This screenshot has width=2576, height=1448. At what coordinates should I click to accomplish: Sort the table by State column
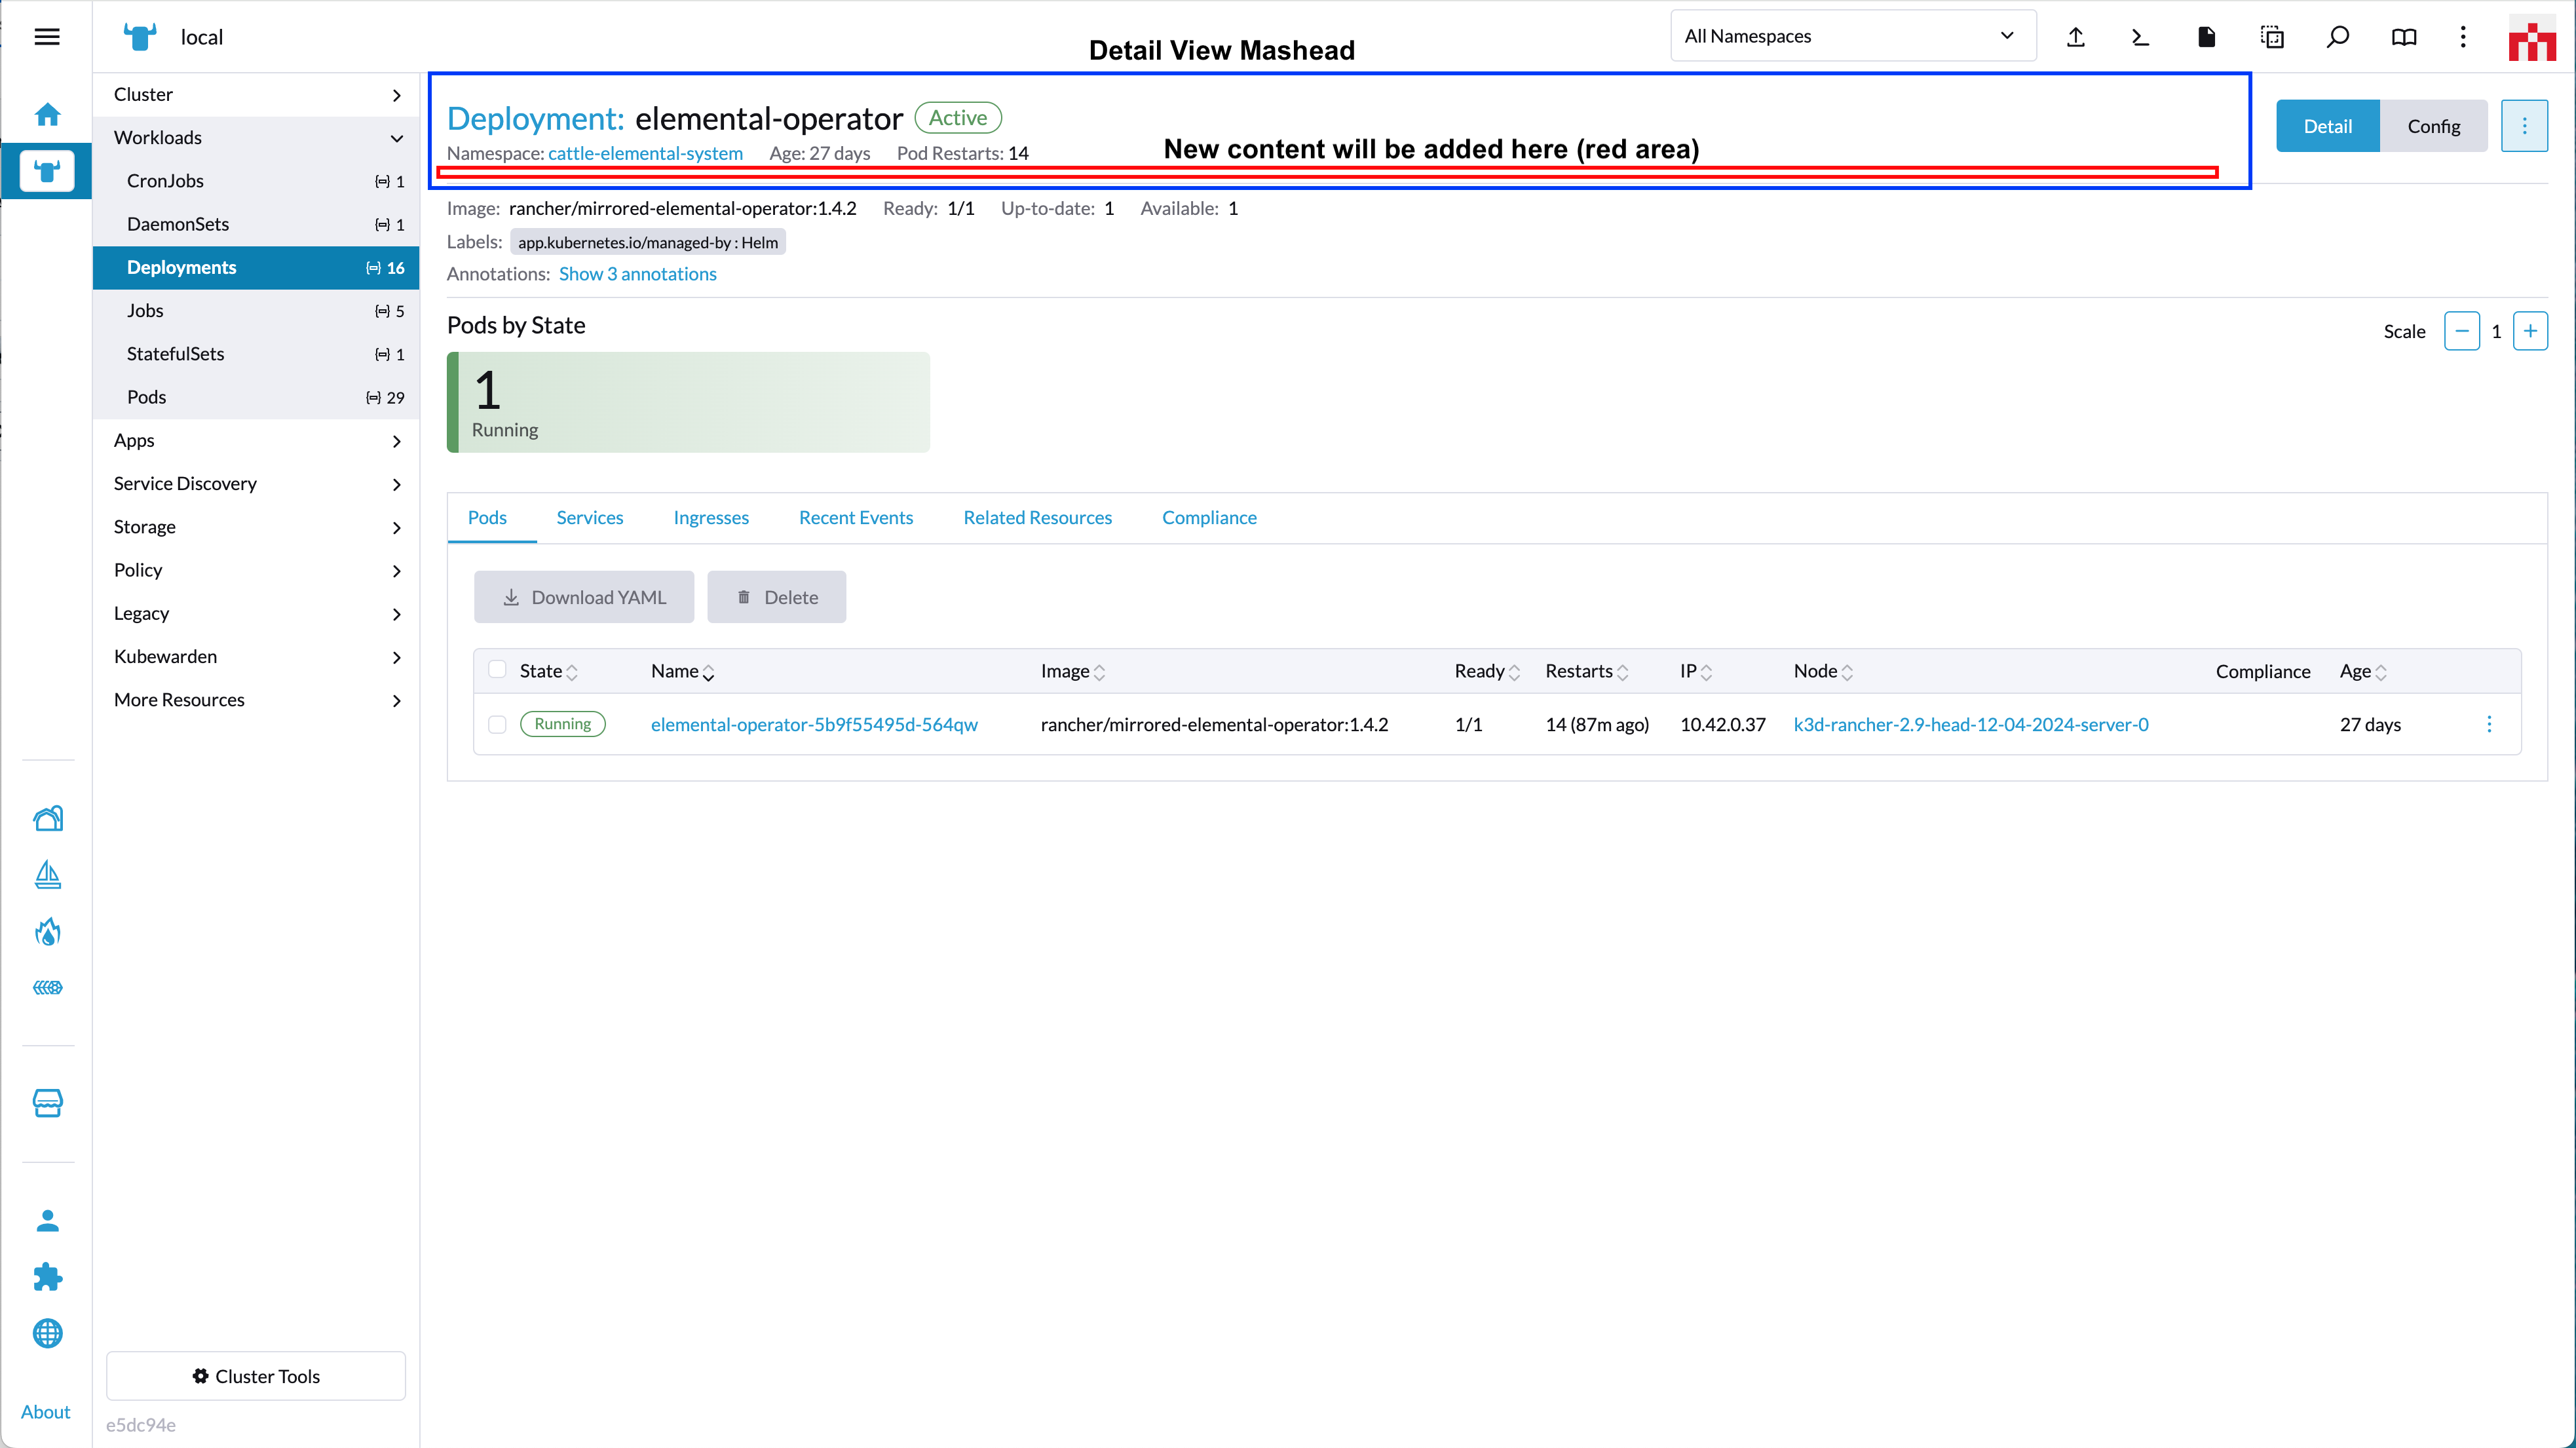548,671
